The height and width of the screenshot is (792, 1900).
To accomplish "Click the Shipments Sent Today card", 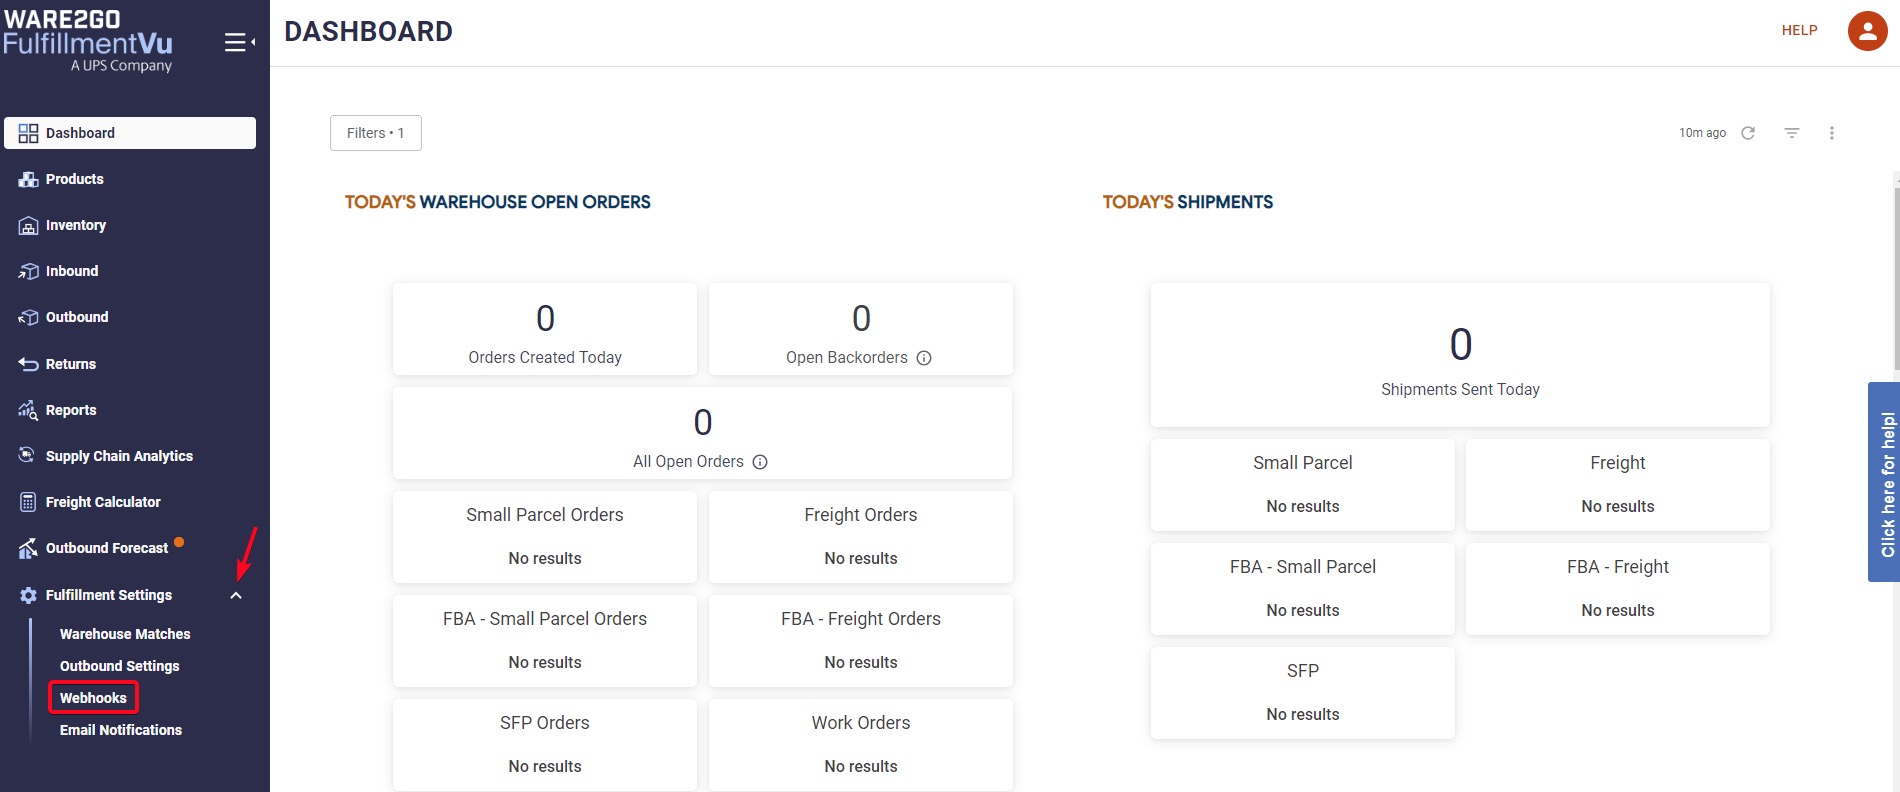I will [x=1459, y=355].
